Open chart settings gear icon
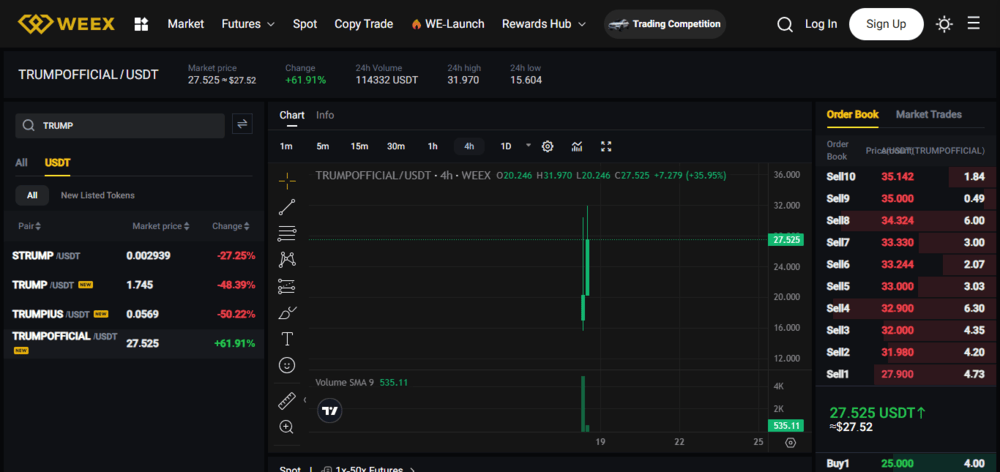This screenshot has width=1000, height=472. (x=547, y=146)
